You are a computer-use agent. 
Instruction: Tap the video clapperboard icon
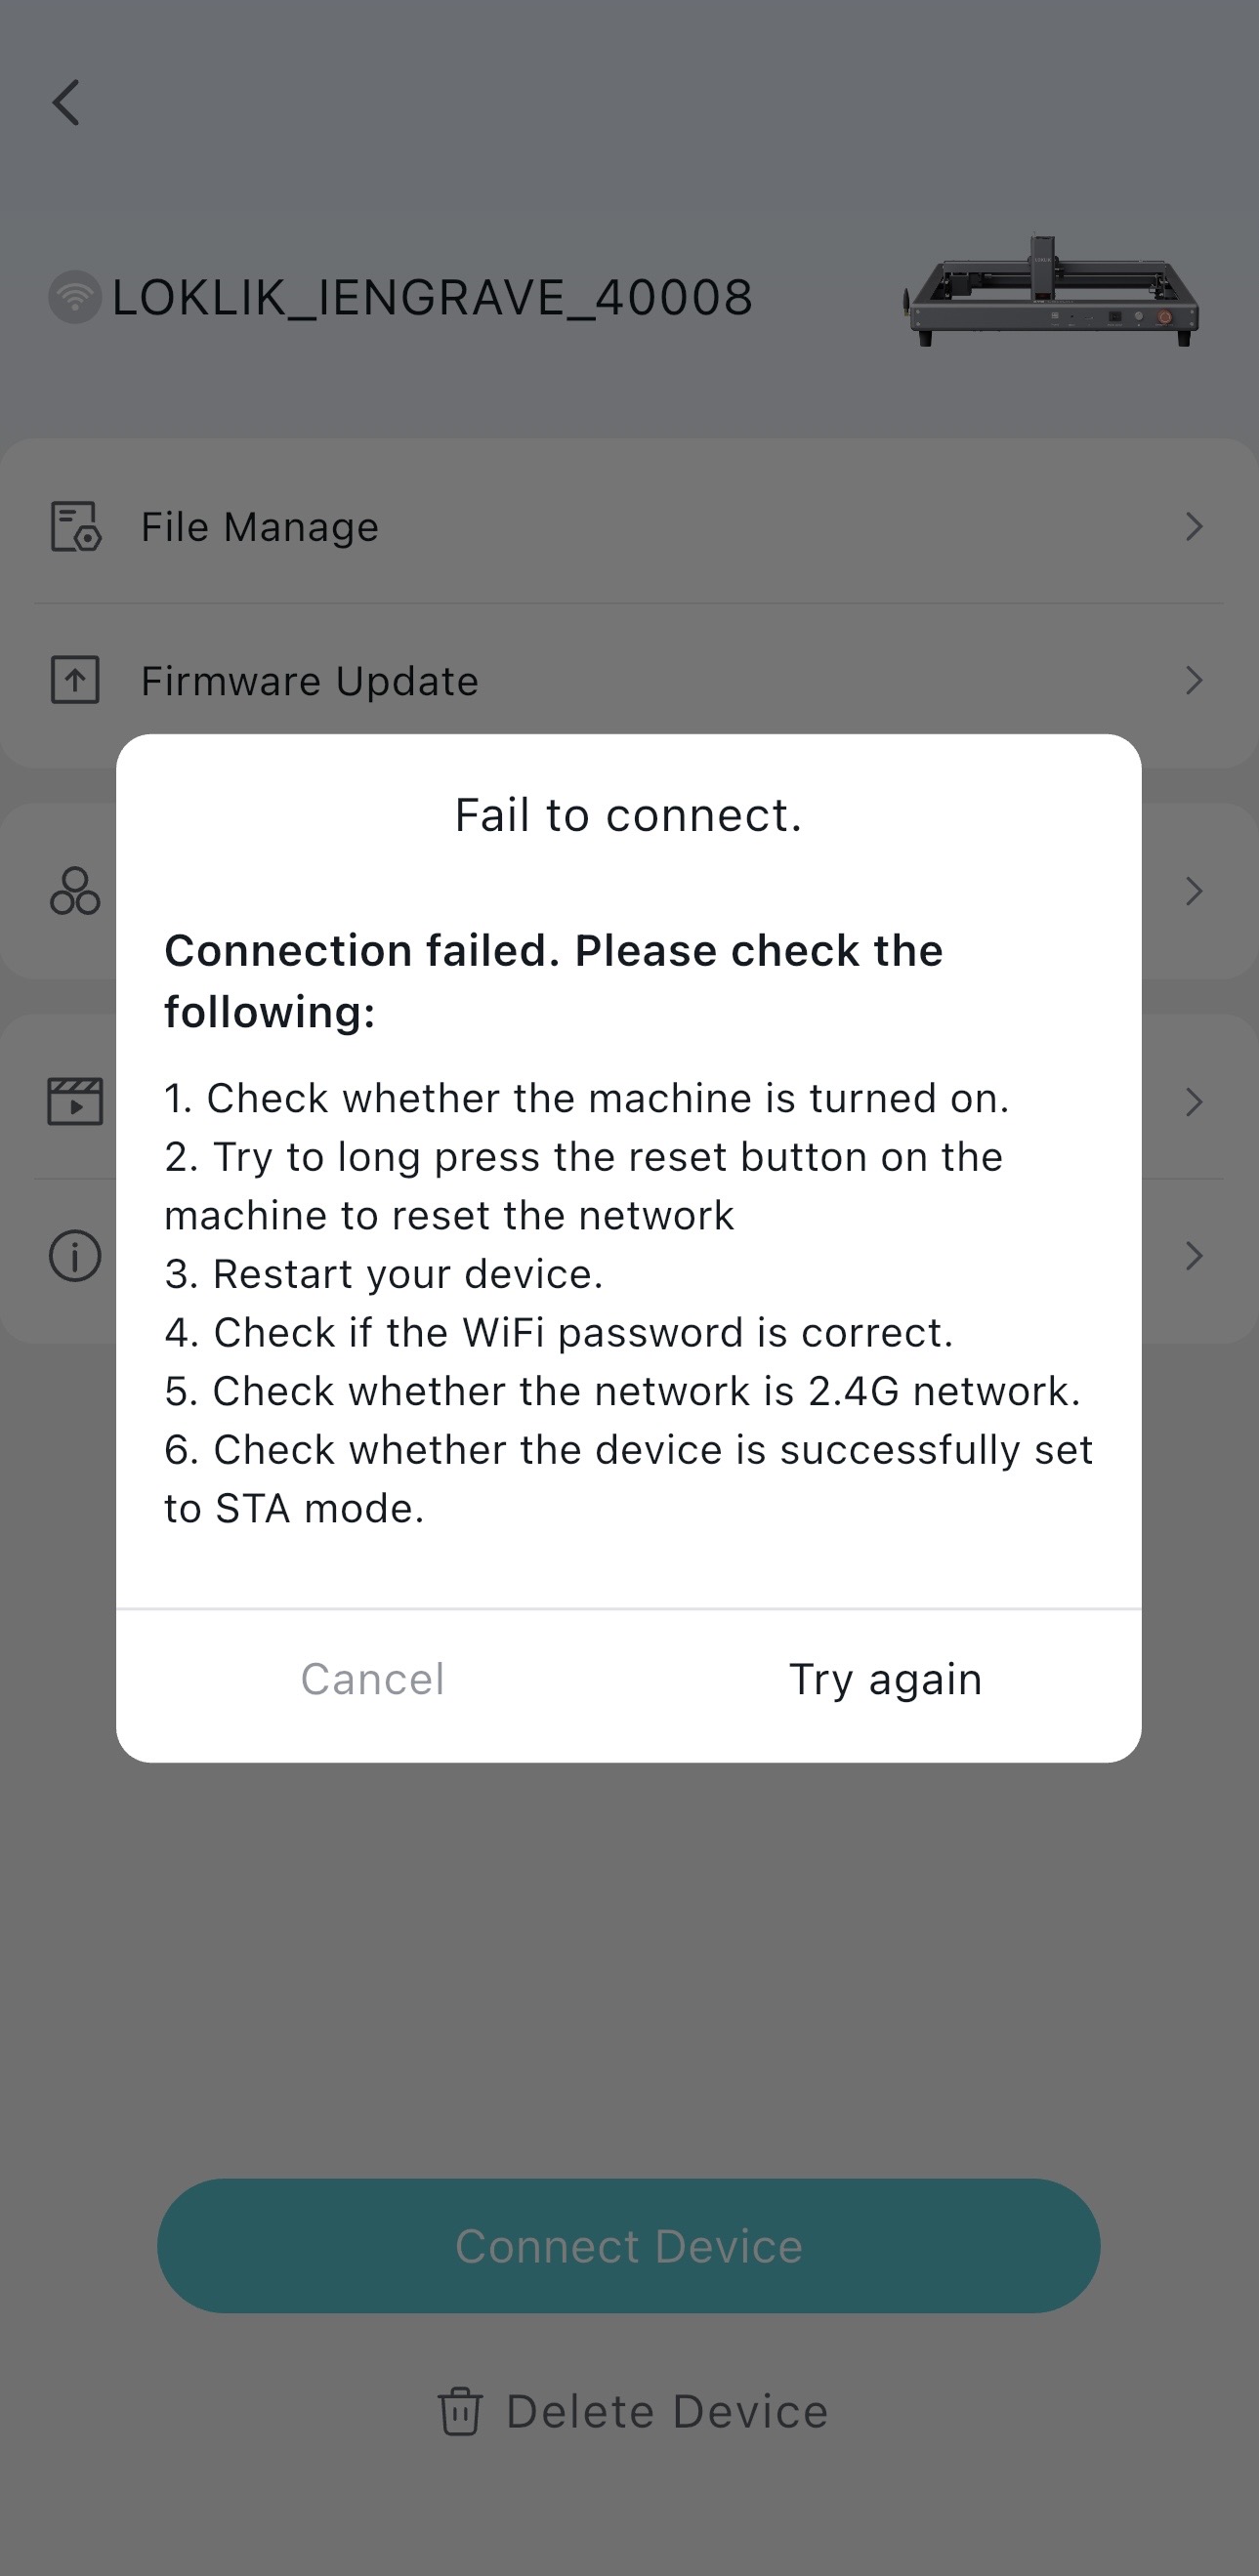[75, 1102]
